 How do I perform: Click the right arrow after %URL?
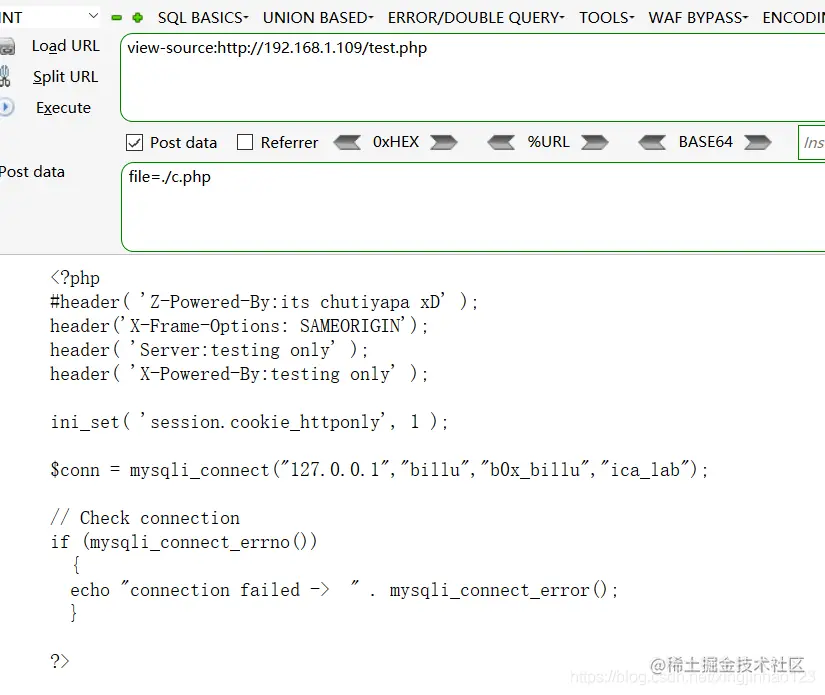pos(595,143)
